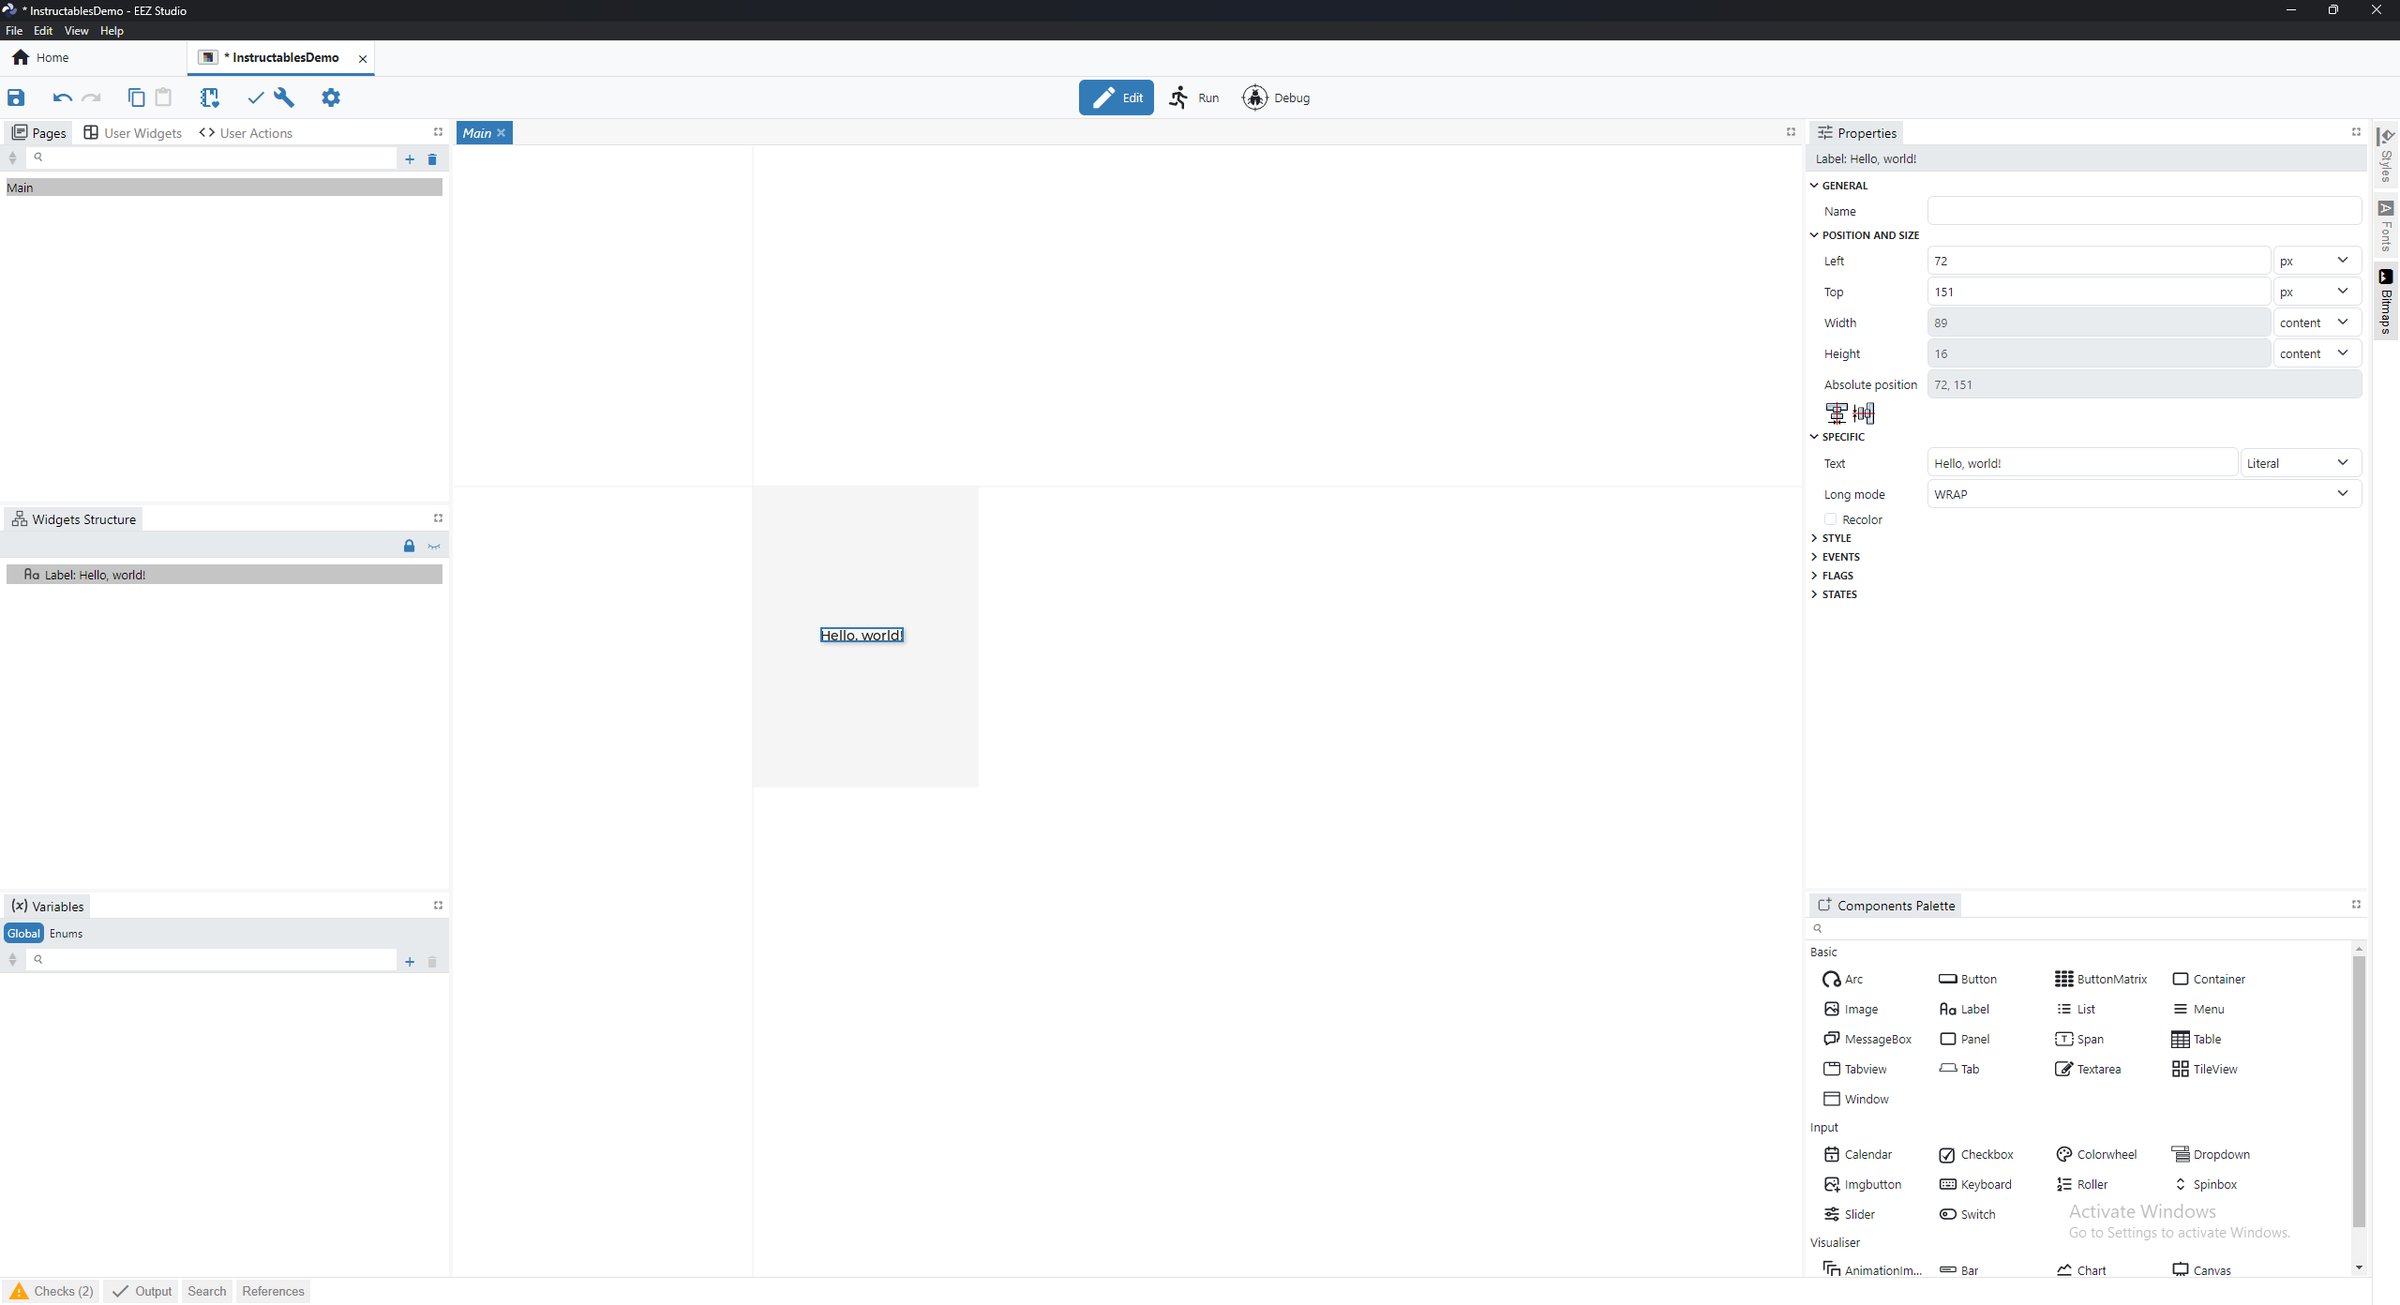The height and width of the screenshot is (1305, 2400).
Task: Click the Left position input field
Action: pyautogui.click(x=2097, y=261)
